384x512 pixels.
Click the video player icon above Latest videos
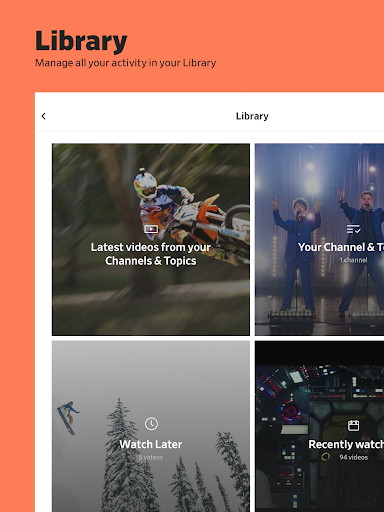(x=151, y=229)
